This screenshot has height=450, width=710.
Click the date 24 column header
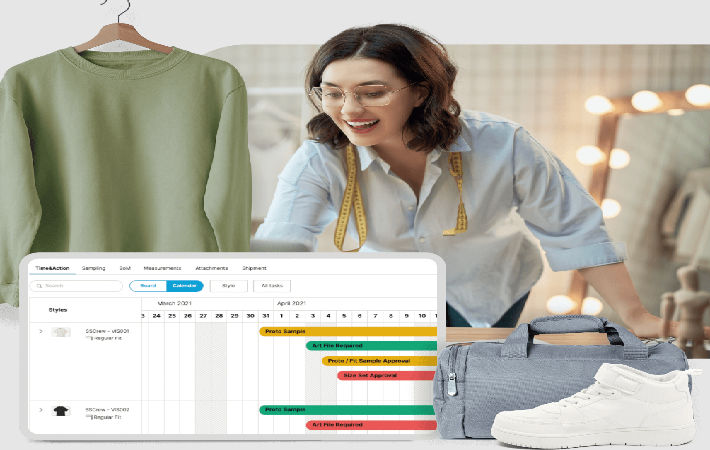[157, 316]
